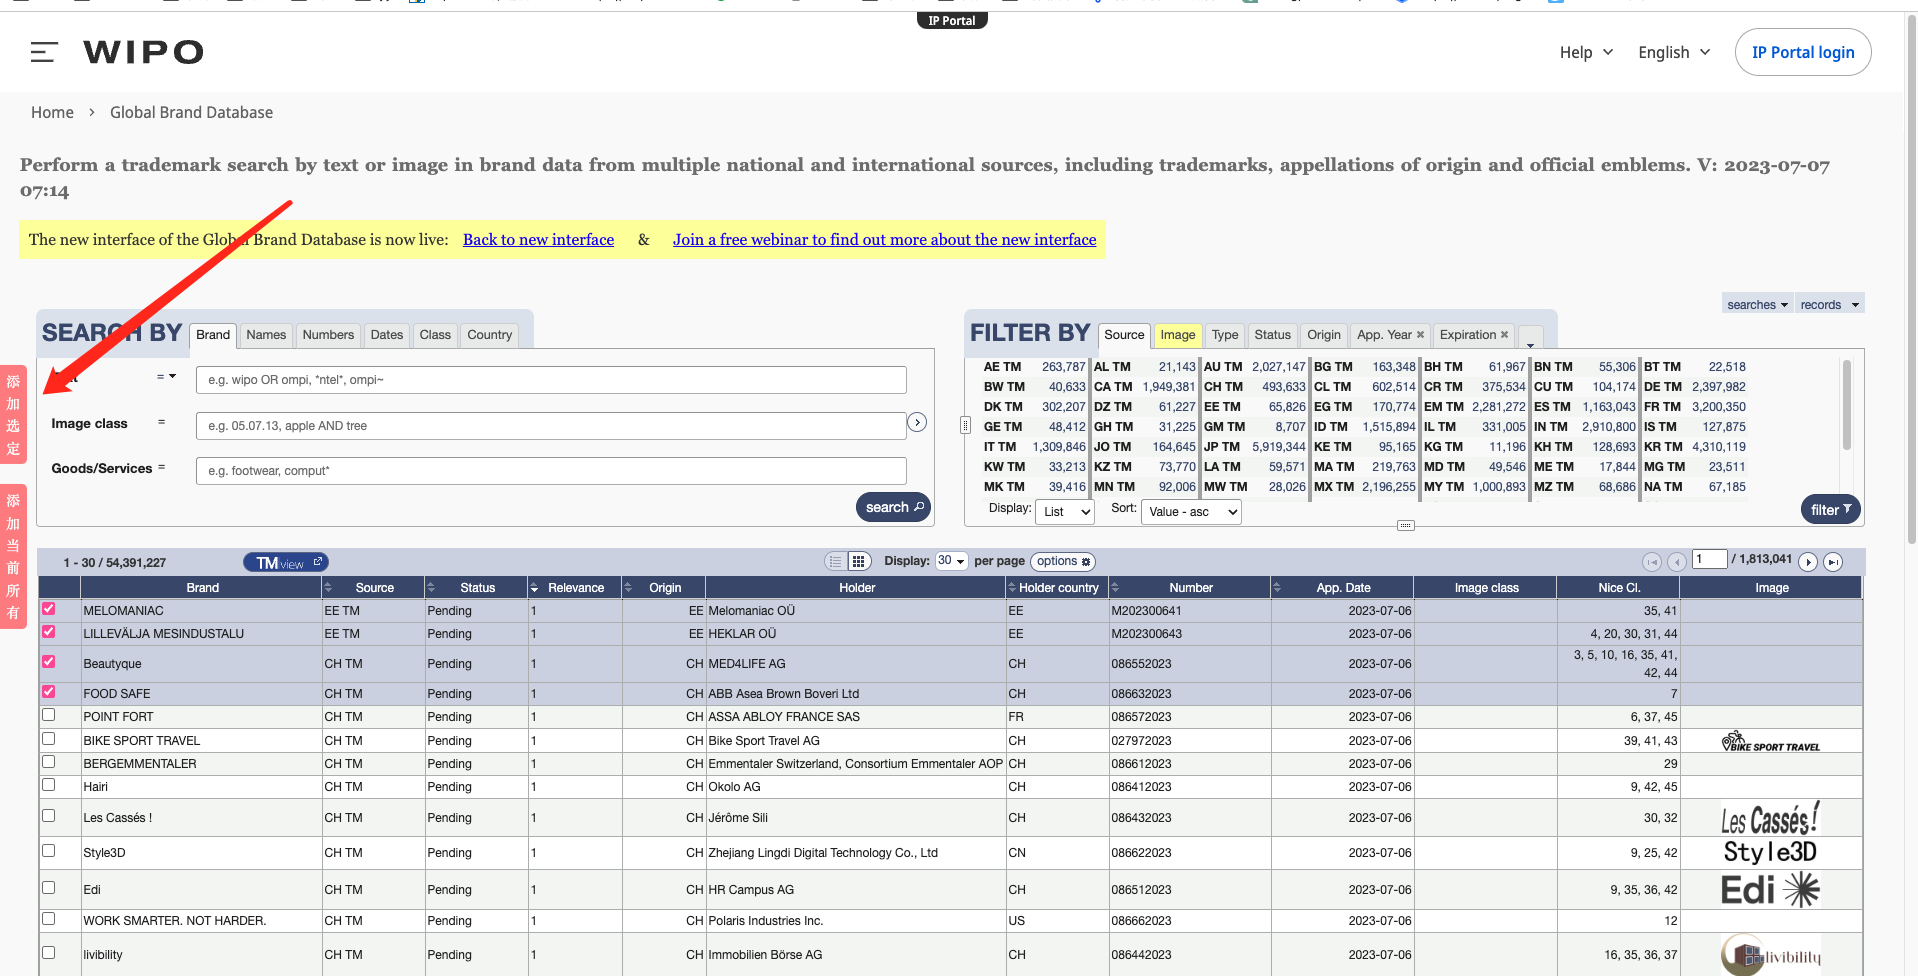The height and width of the screenshot is (976, 1918).
Task: Click the page number input box
Action: click(x=1710, y=560)
